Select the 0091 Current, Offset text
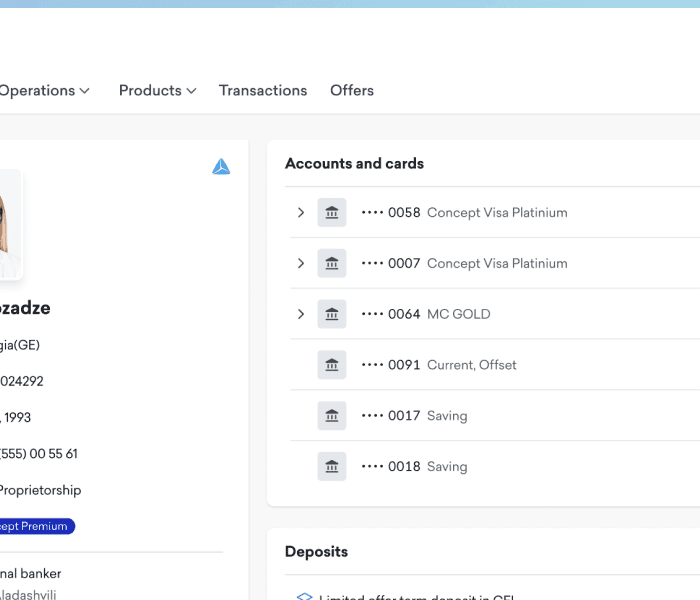 pos(439,365)
